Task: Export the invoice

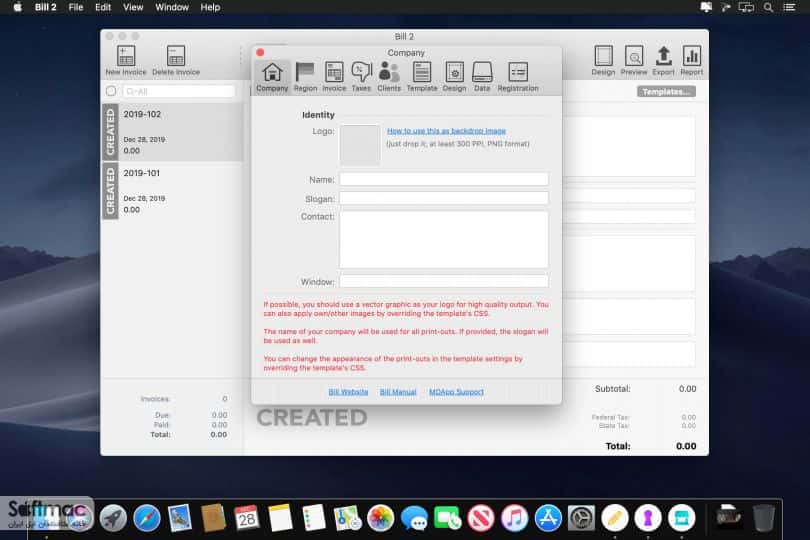Action: click(x=663, y=60)
